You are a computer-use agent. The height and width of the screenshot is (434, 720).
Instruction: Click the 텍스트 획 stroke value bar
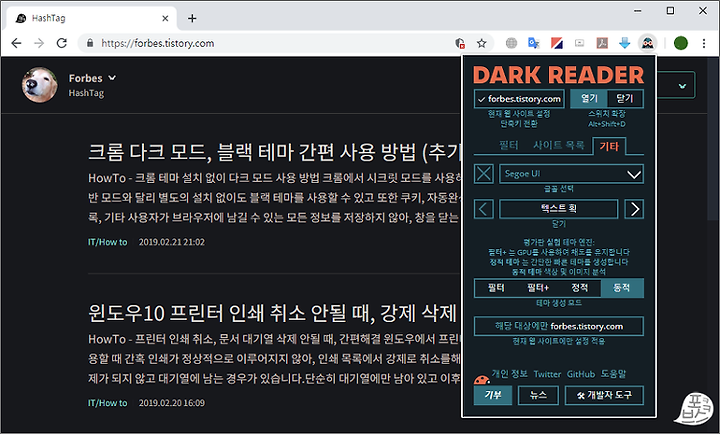(x=559, y=209)
